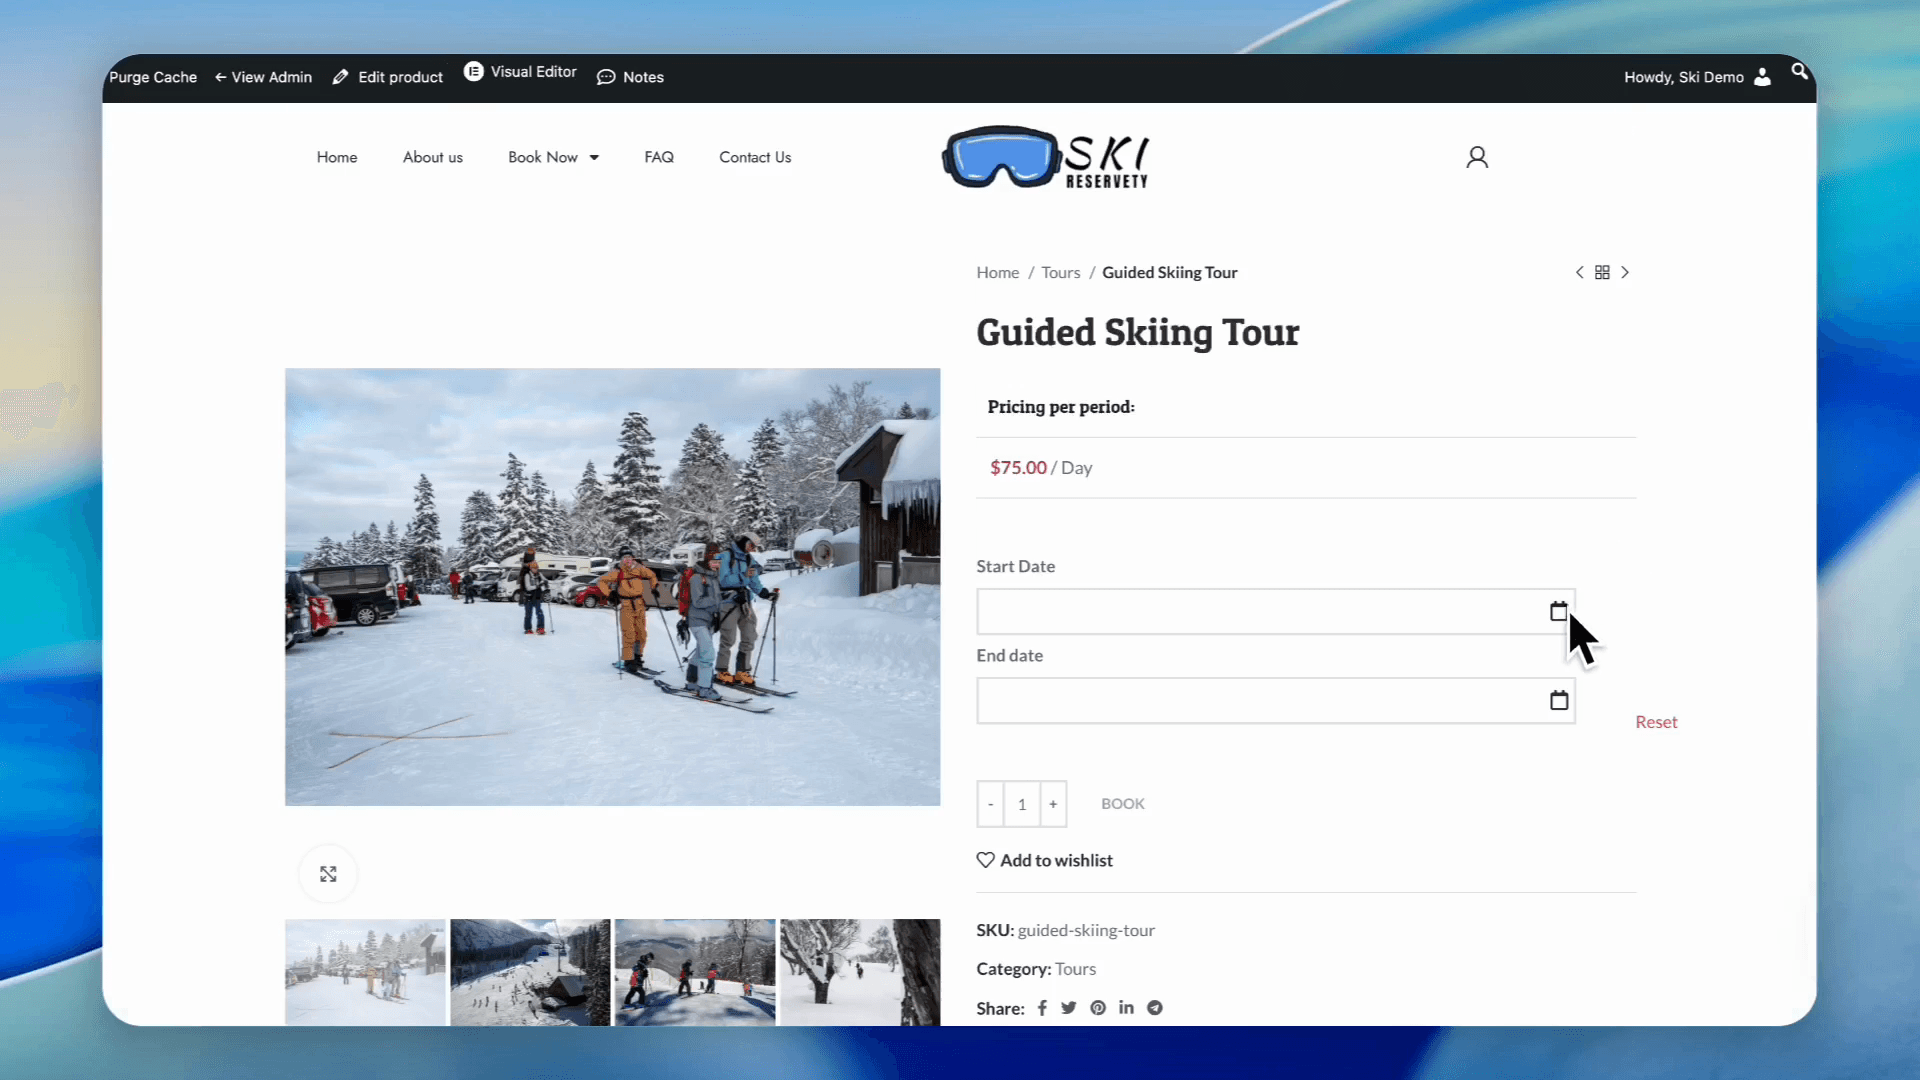The image size is (1920, 1080).
Task: Click the Howdy, Ski Demo user avatar icon
Action: [1762, 77]
